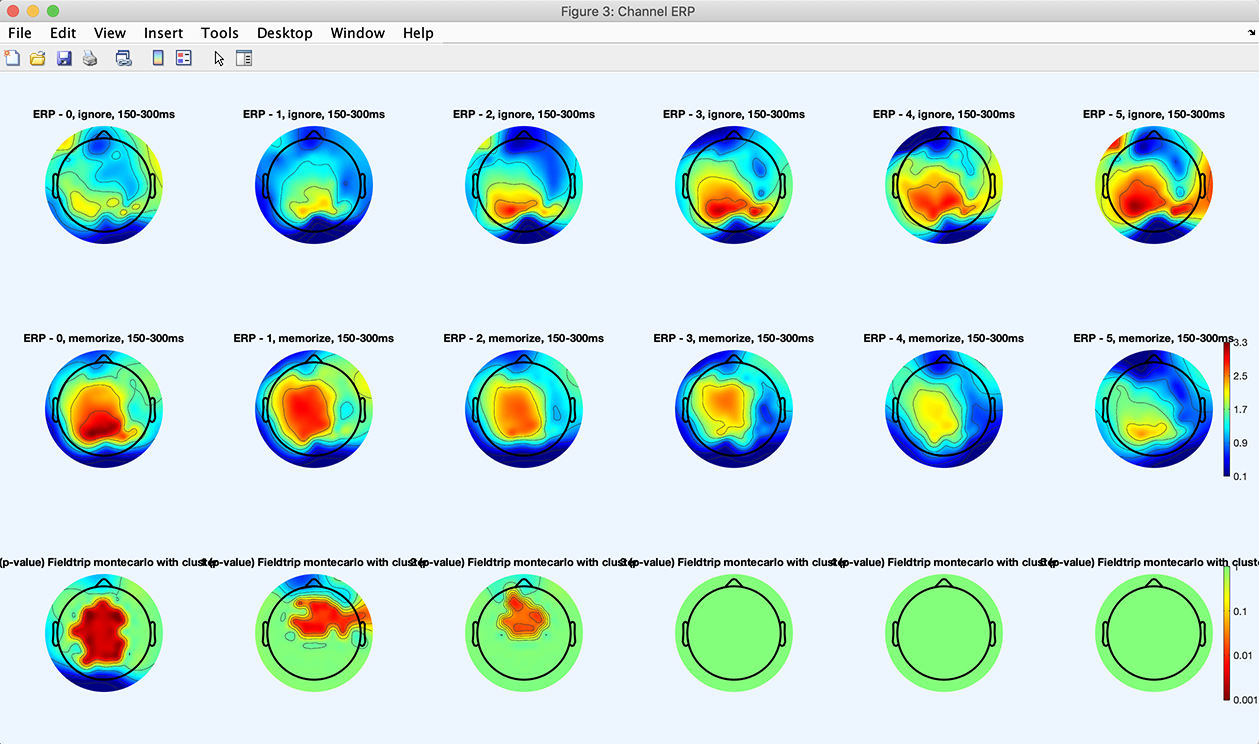This screenshot has height=744, width=1259.
Task: Select the "ERP - 1, memorize" scalp map
Action: click(314, 410)
